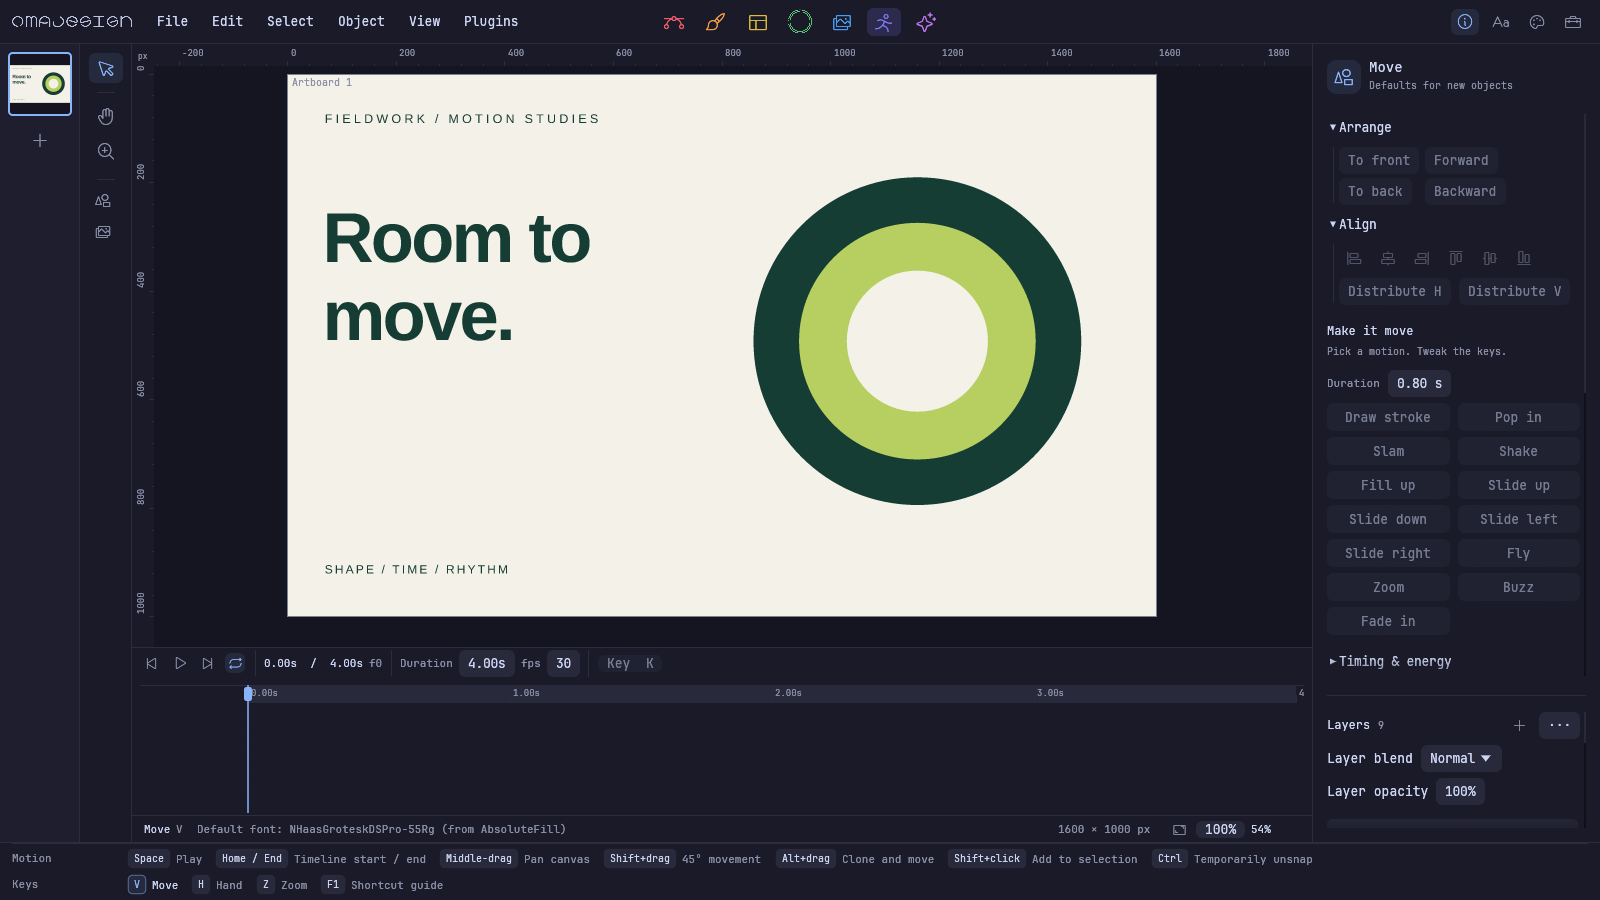
Task: Select the Zoom magnifier tool
Action: pyautogui.click(x=106, y=151)
